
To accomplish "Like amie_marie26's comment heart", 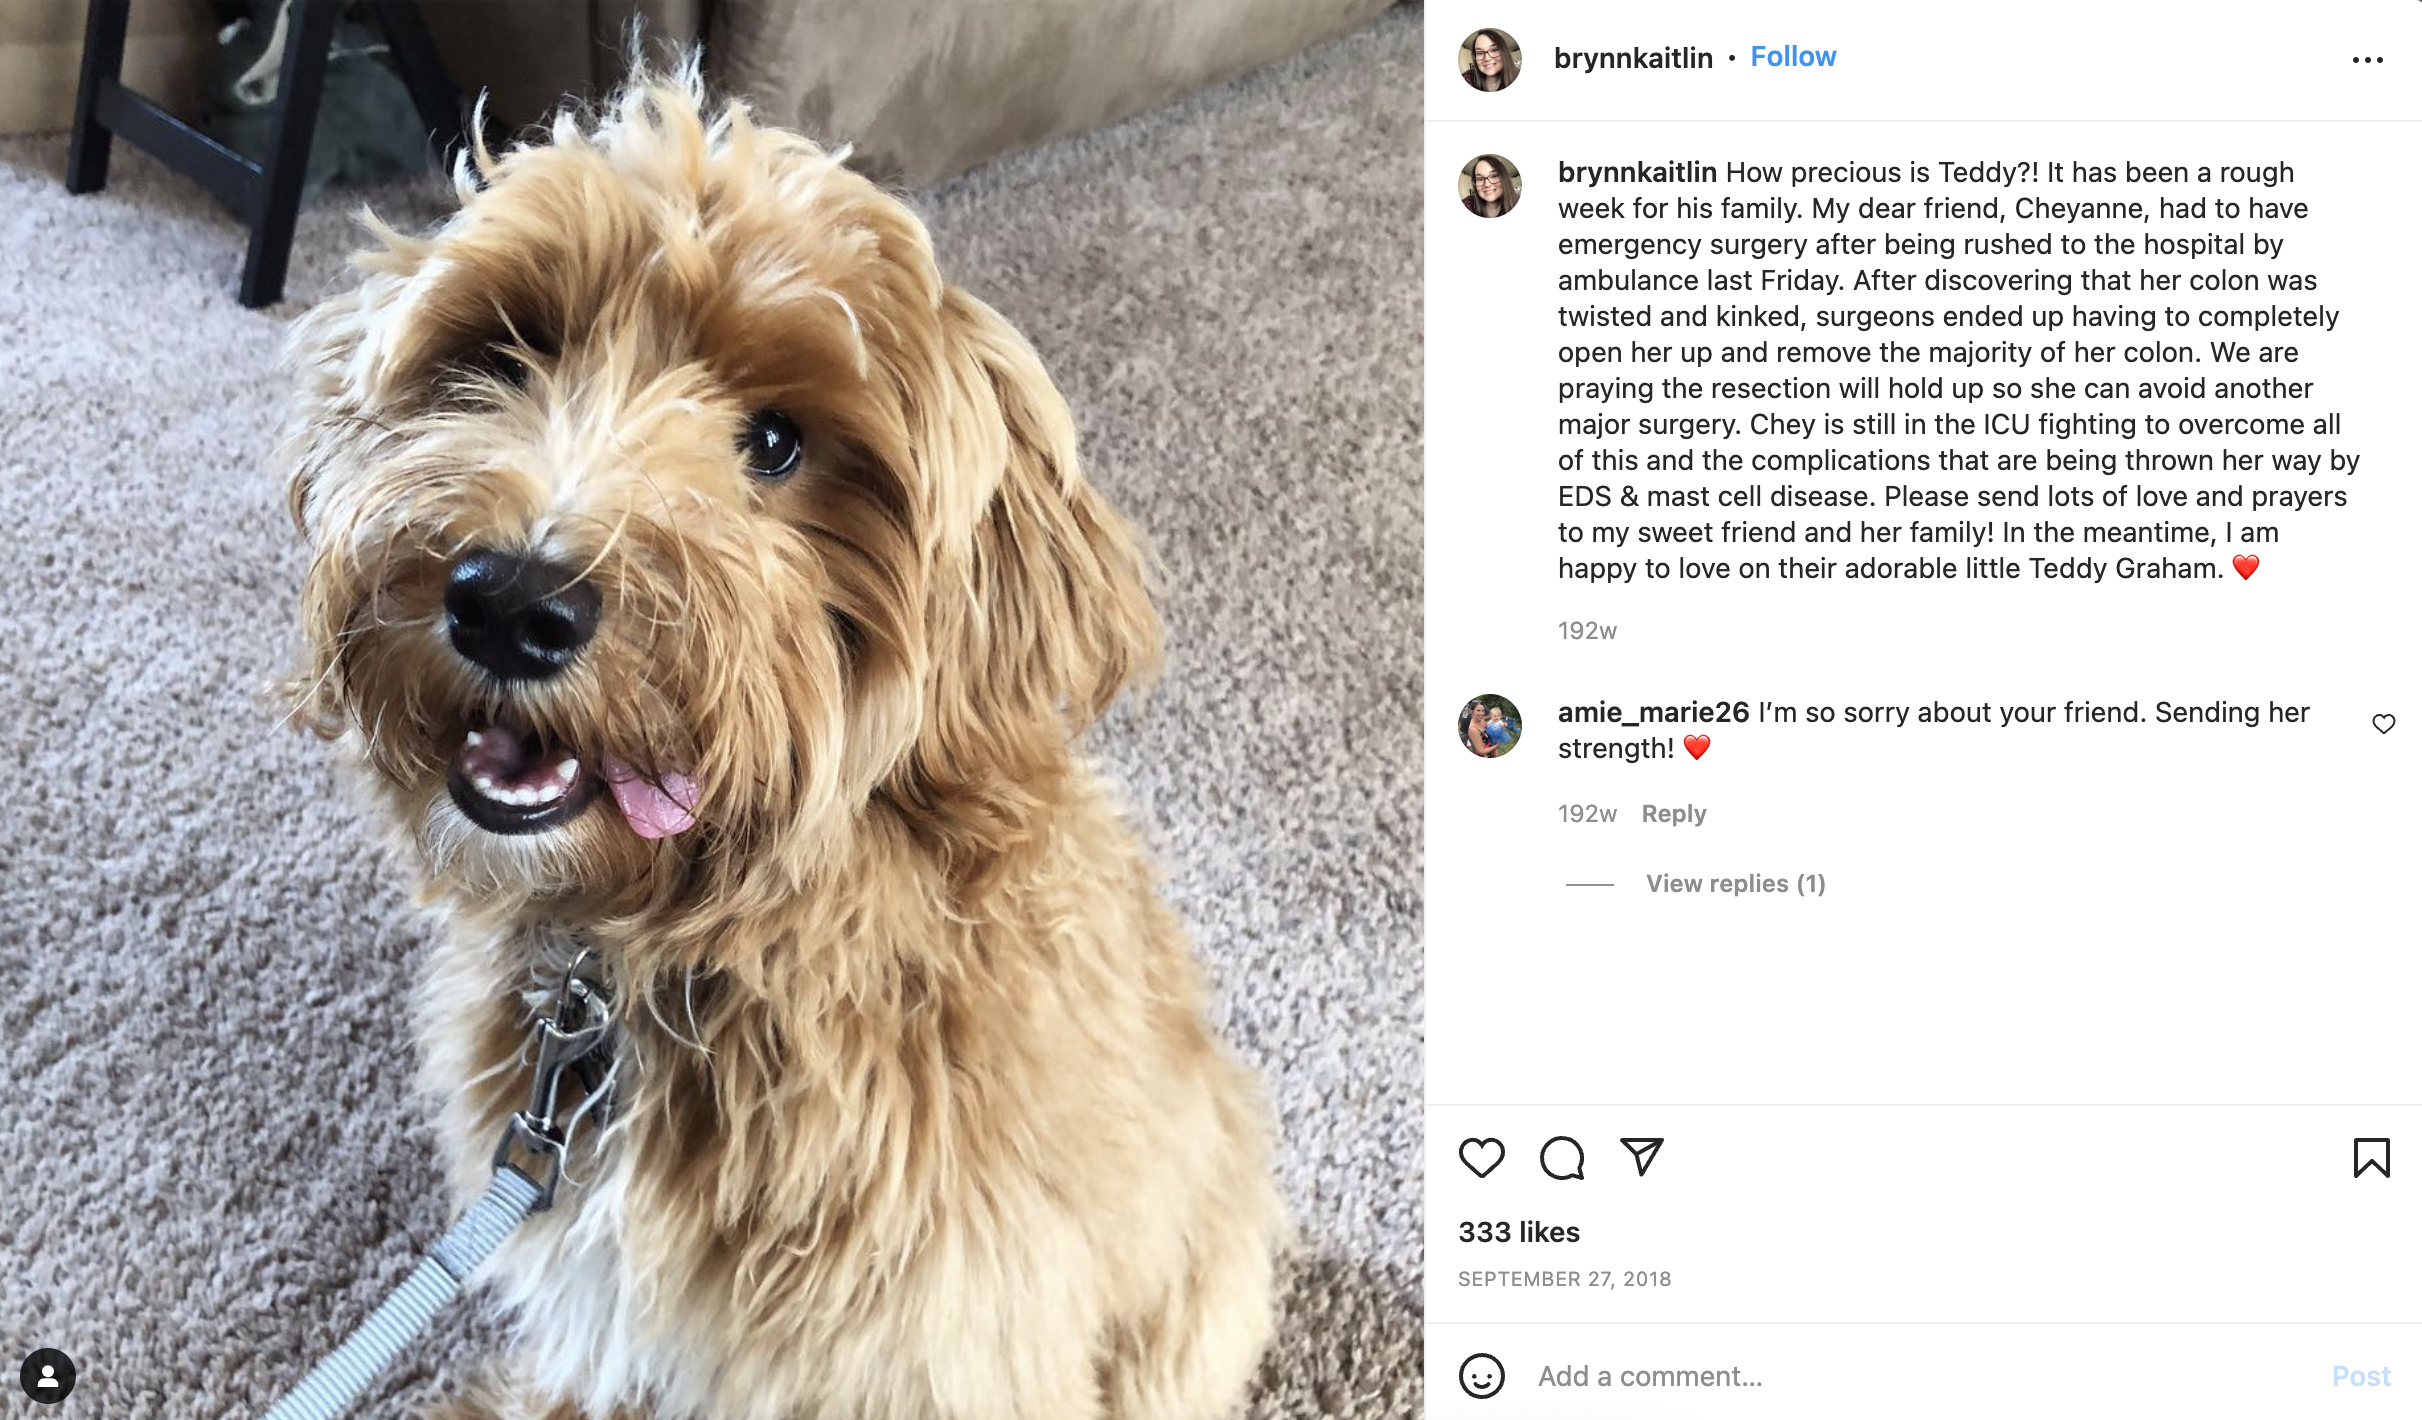I will click(x=2384, y=724).
